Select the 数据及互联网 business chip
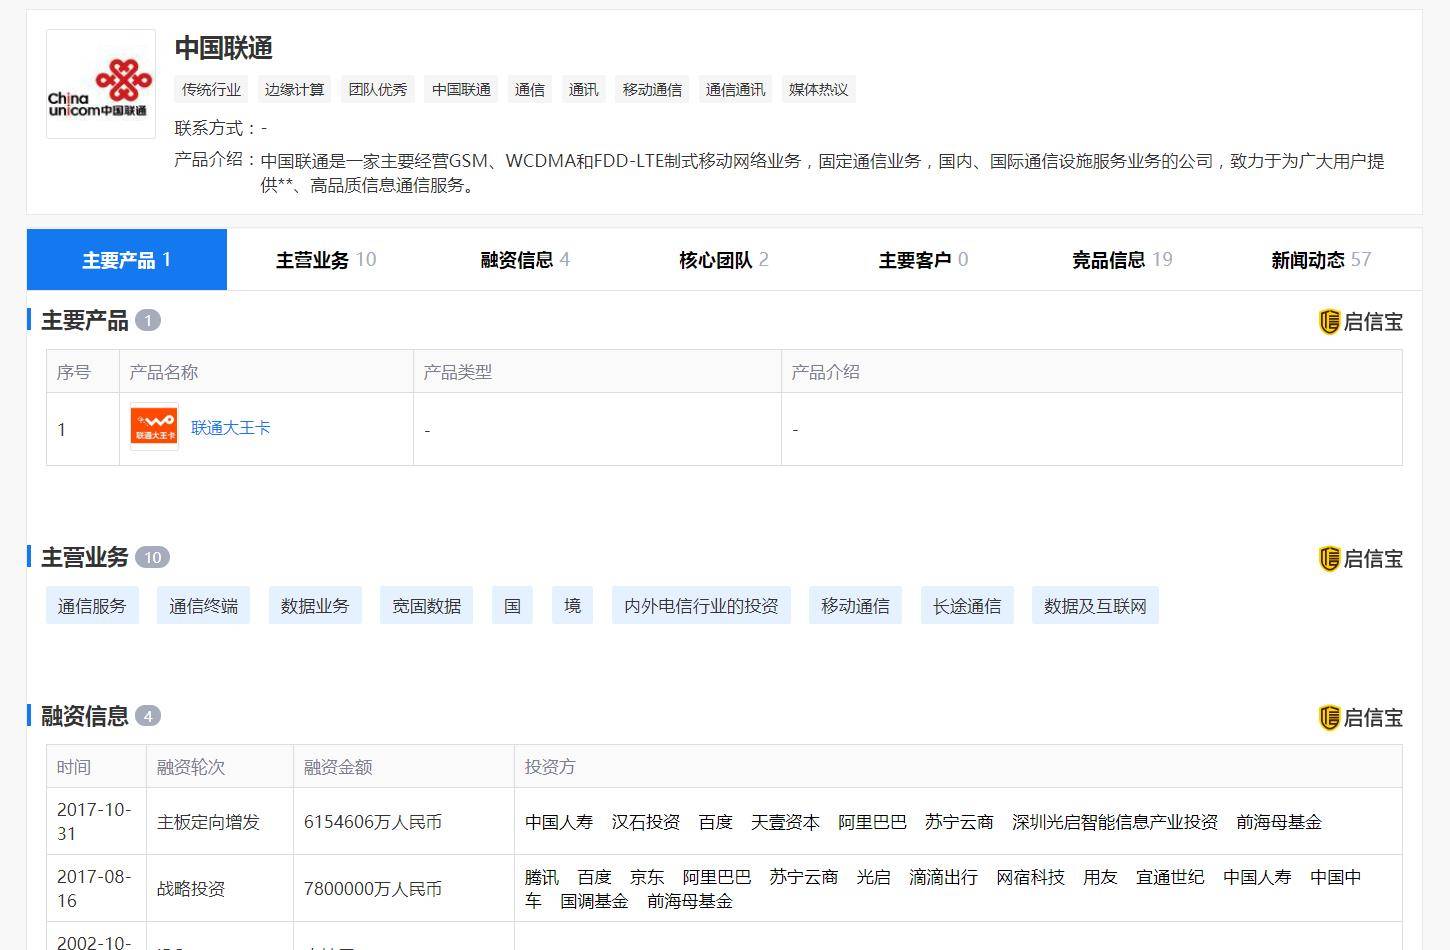Image resolution: width=1450 pixels, height=950 pixels. tap(1095, 606)
